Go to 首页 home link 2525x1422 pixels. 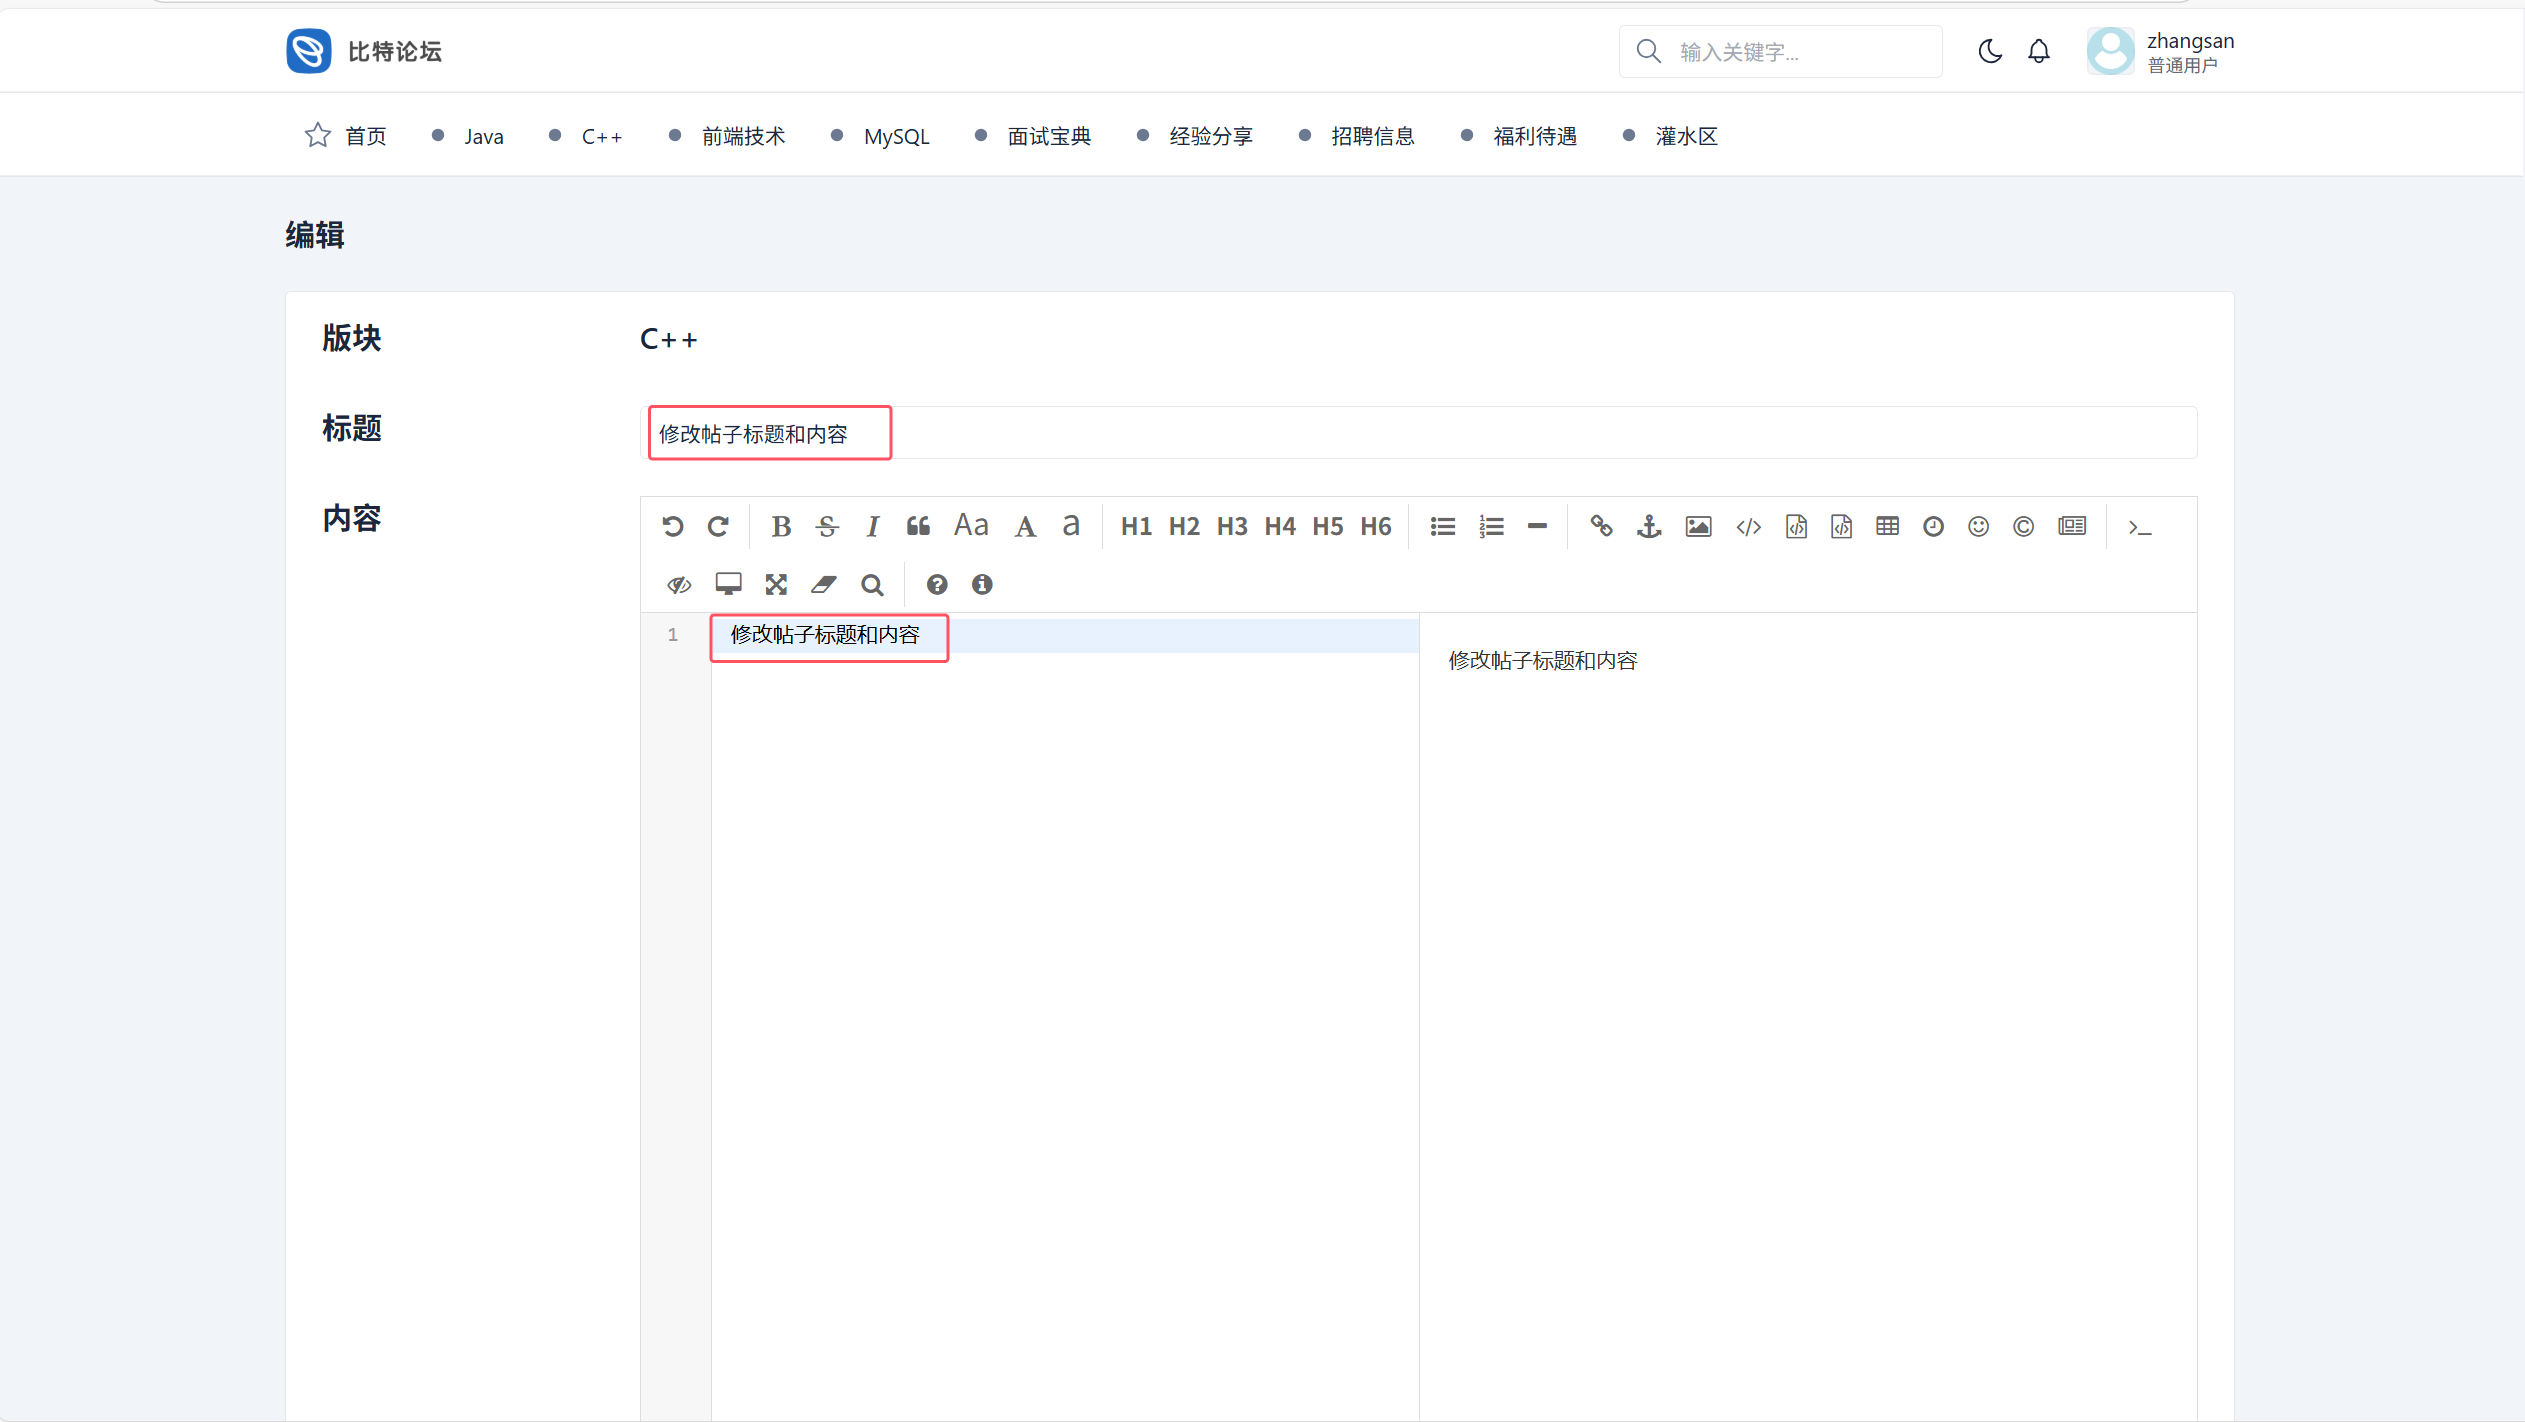tap(365, 137)
